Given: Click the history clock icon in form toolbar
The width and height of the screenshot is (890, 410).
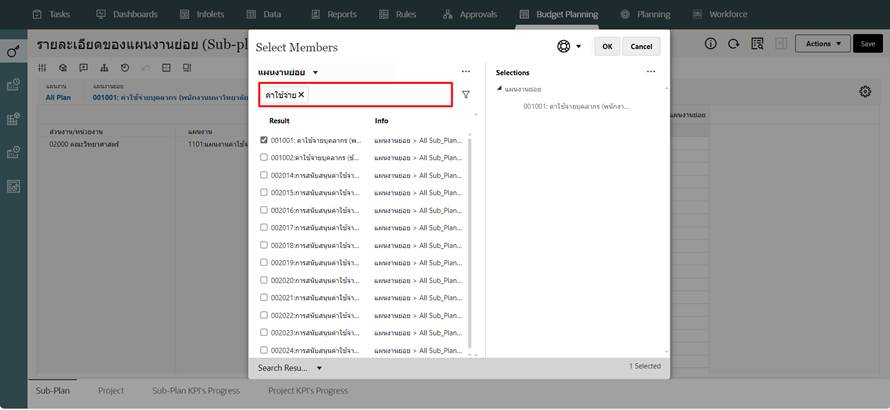Looking at the screenshot, I should 125,68.
